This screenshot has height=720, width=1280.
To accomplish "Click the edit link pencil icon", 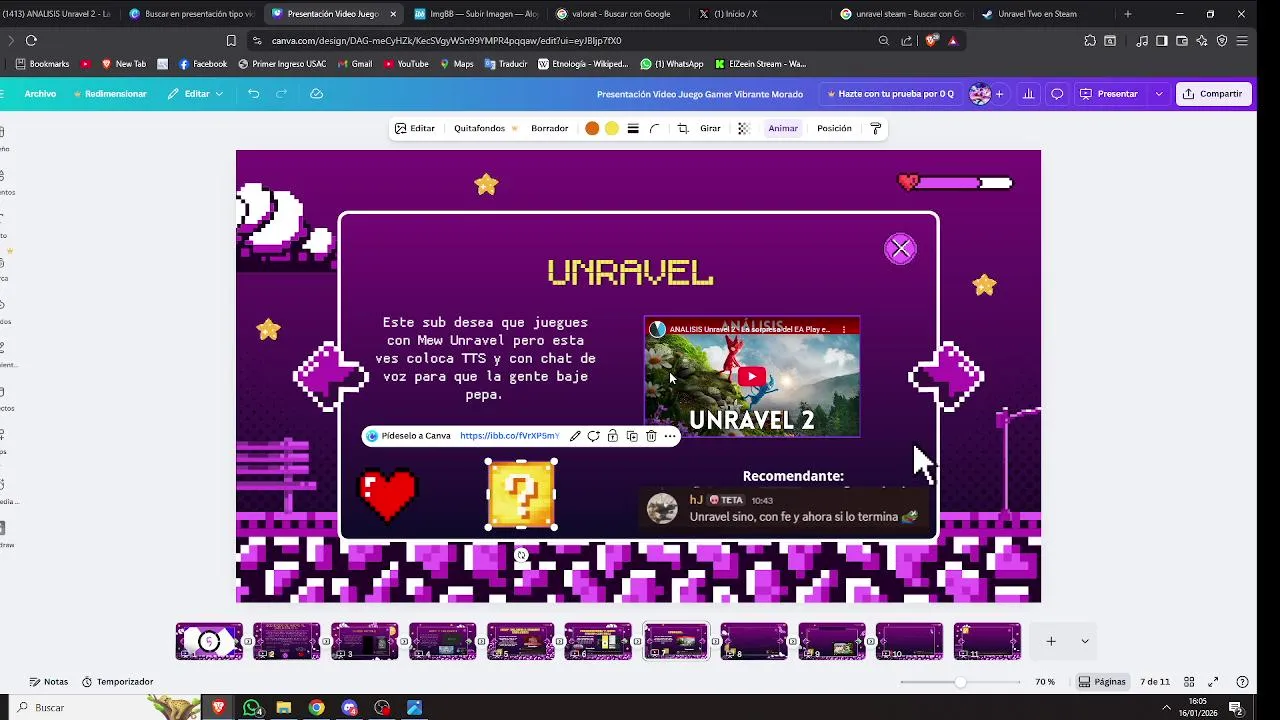I will [575, 436].
